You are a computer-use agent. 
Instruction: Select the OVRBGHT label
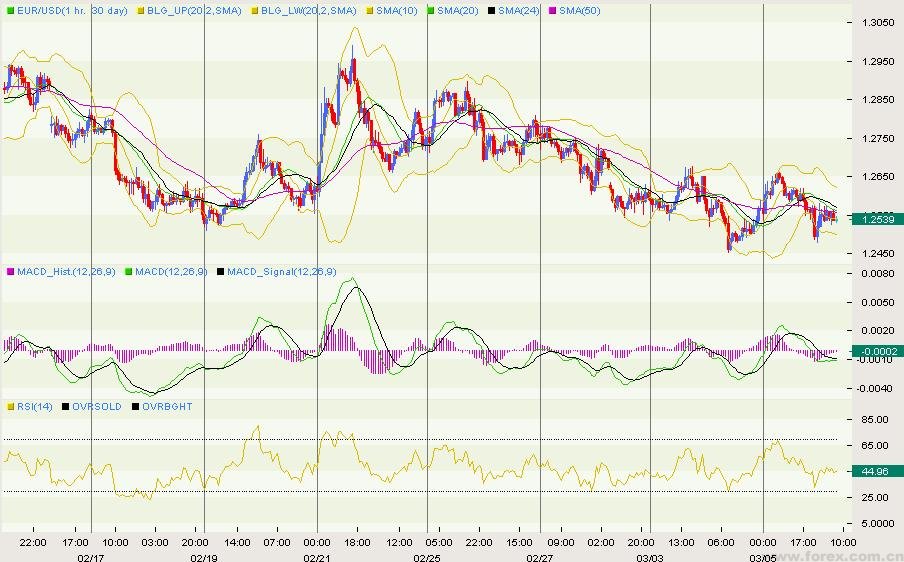click(x=167, y=406)
